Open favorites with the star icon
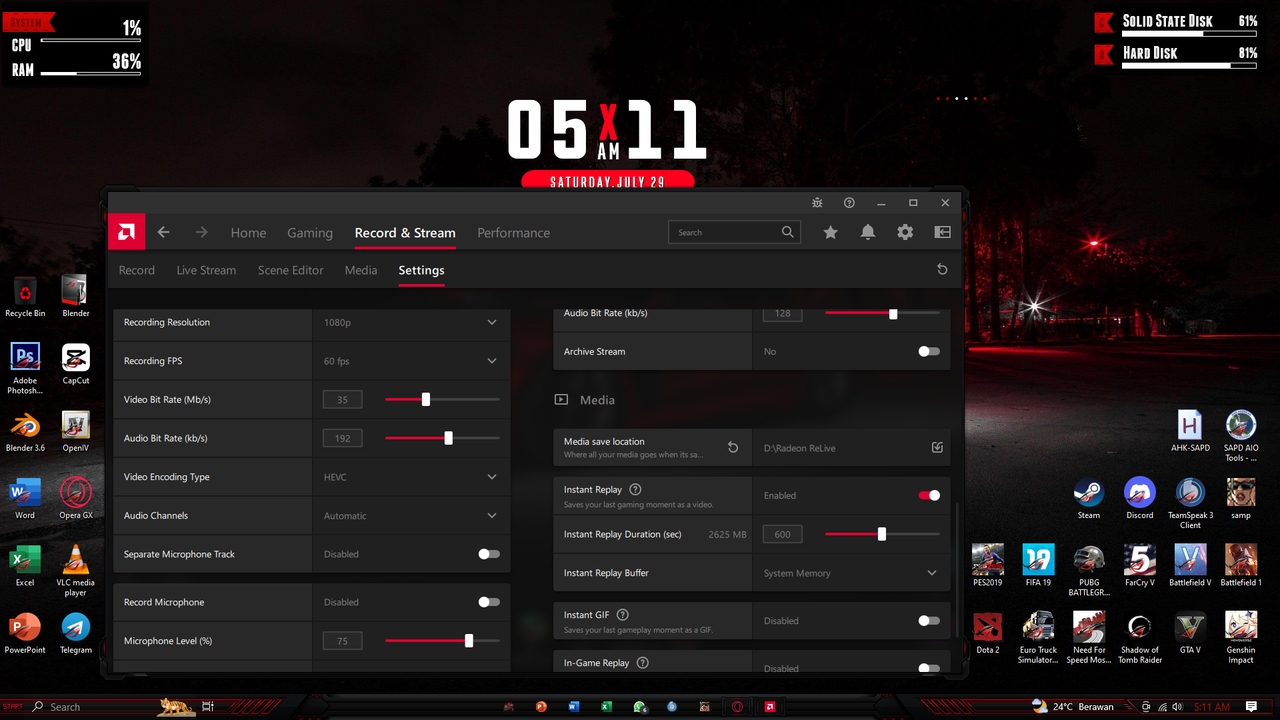 click(830, 232)
